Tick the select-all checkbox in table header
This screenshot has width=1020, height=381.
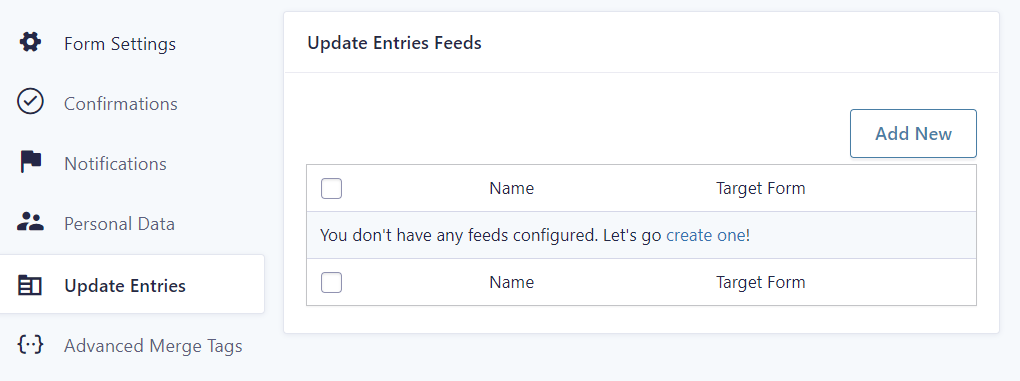(x=331, y=189)
